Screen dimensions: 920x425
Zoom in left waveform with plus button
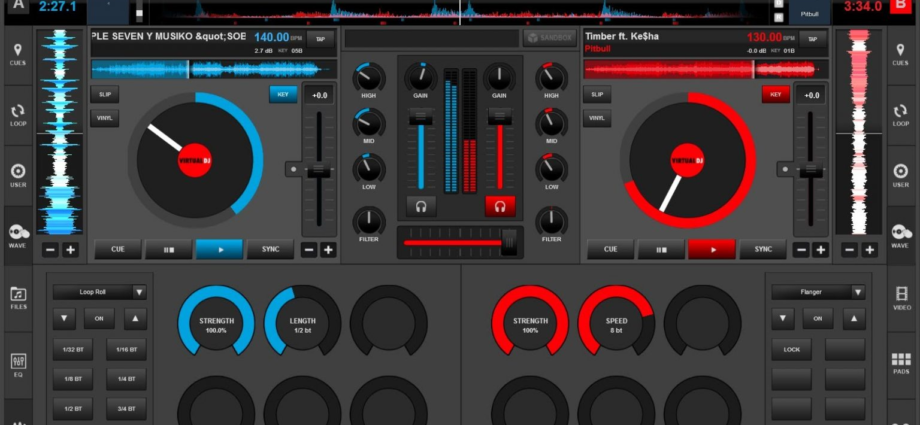pos(70,249)
